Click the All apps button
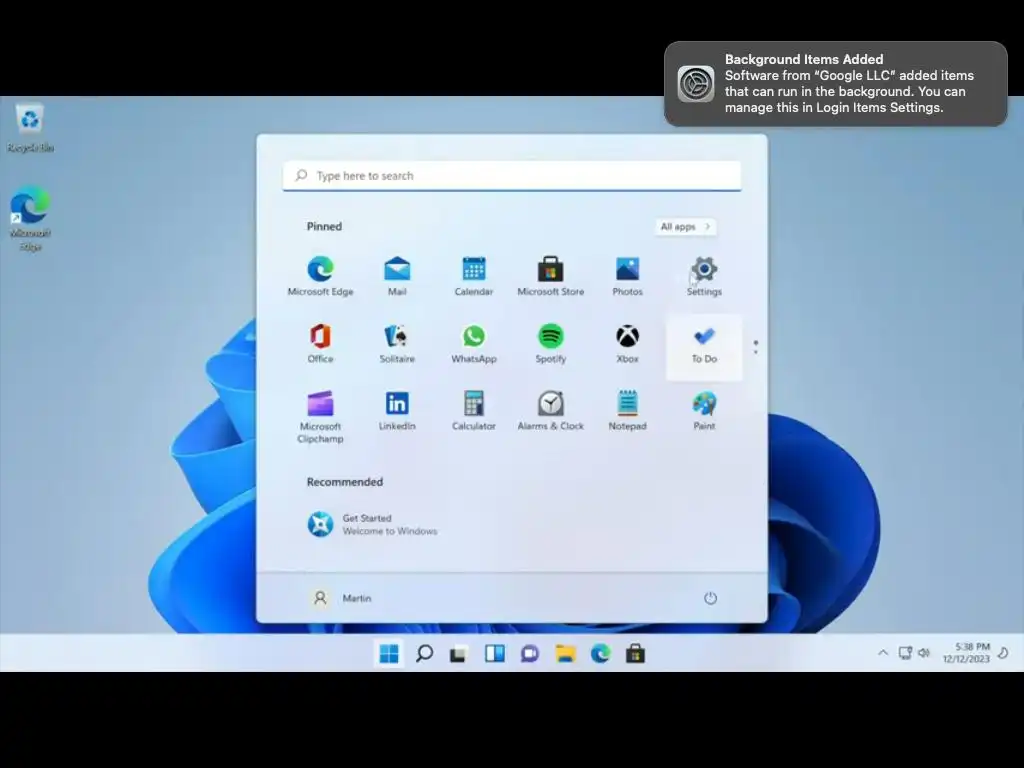1024x768 pixels. point(685,227)
